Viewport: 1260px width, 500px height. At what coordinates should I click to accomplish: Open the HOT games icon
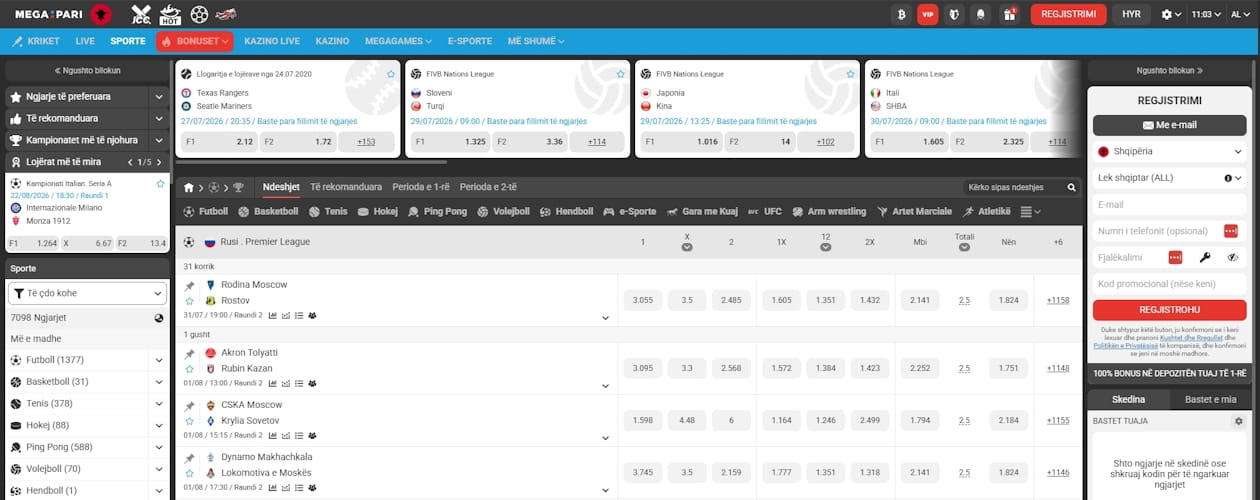pyautogui.click(x=170, y=15)
